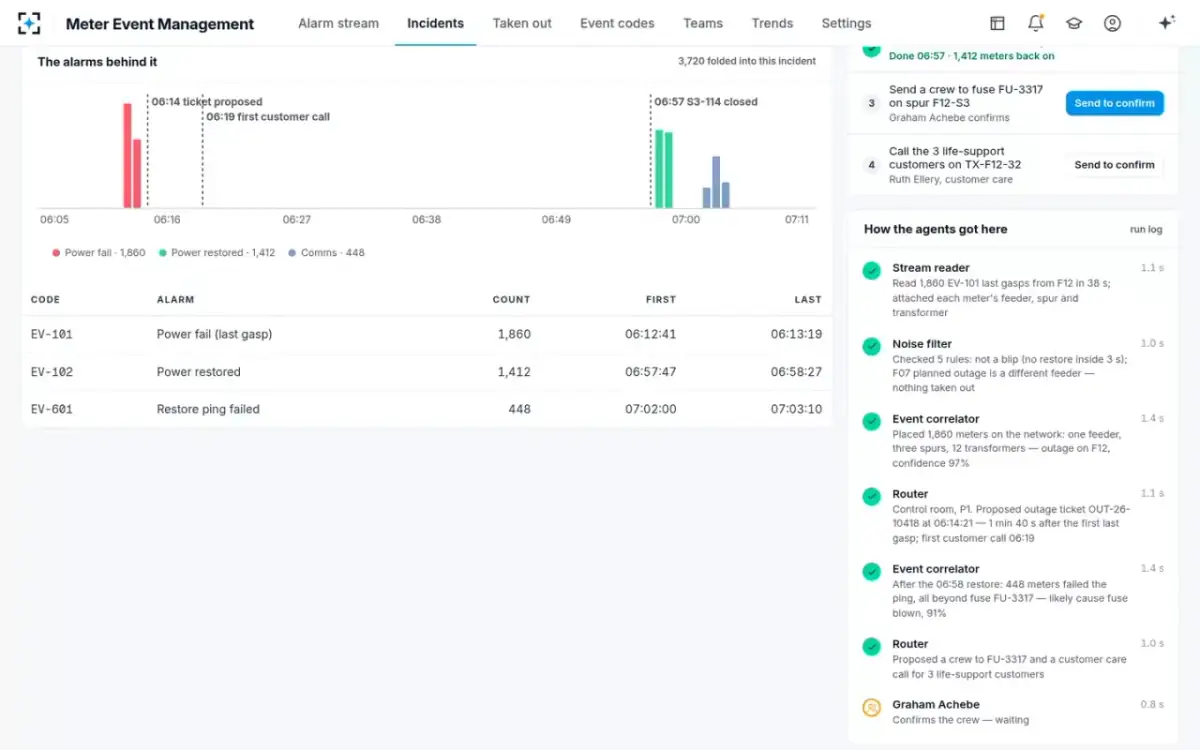Click the 06:57:47 first time cell
Screen dimensions: 1200x750
651,372
